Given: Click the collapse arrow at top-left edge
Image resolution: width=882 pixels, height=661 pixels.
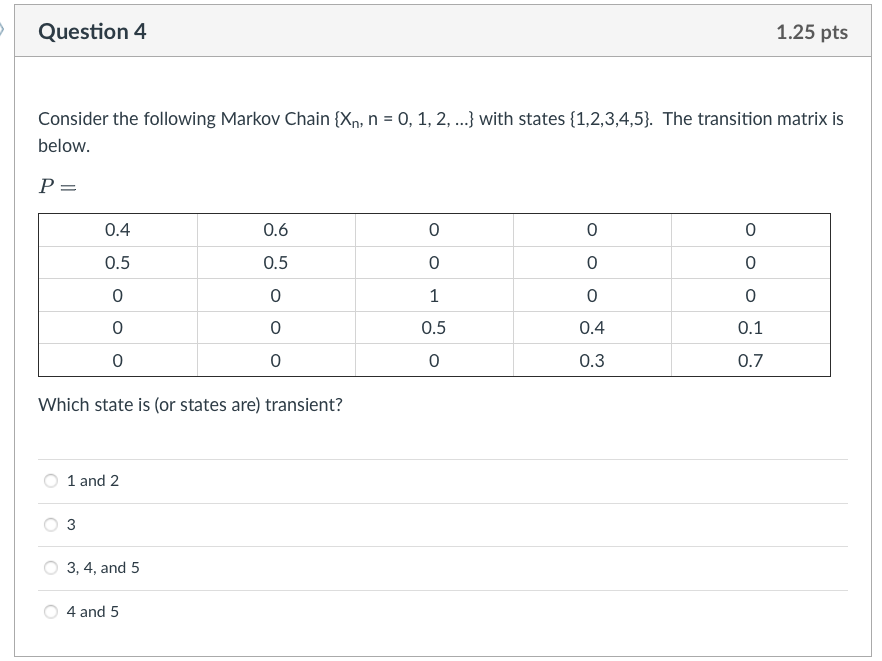Looking at the screenshot, I should [4, 31].
